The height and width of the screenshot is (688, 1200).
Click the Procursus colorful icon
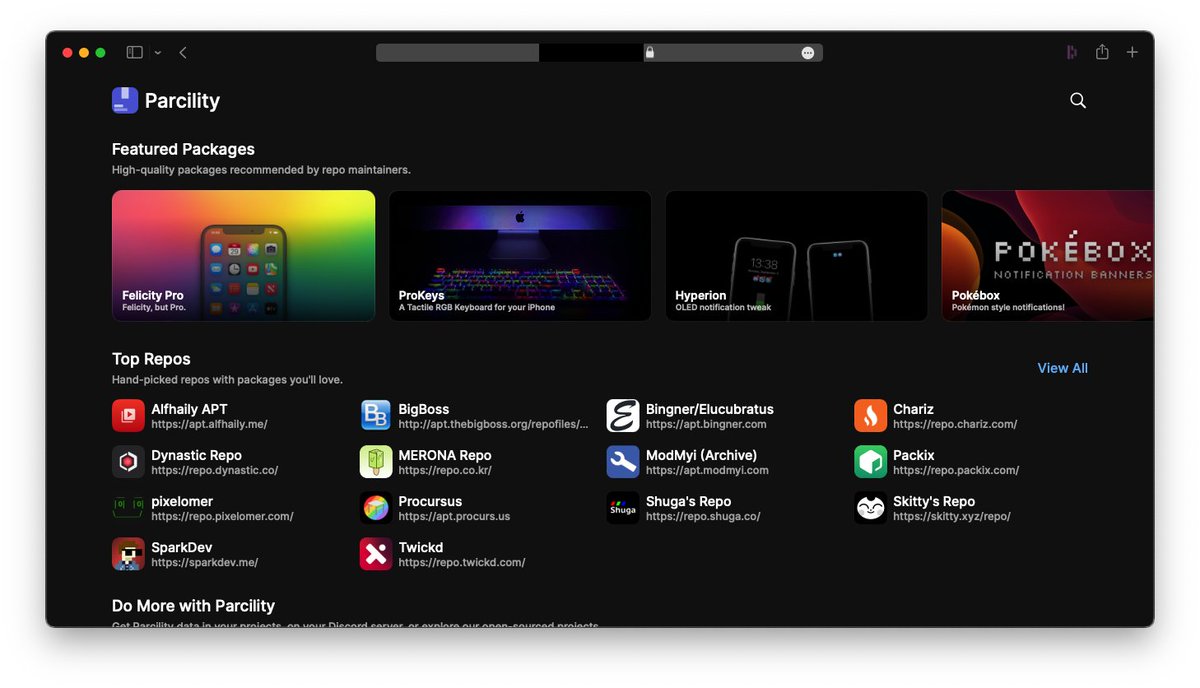pyautogui.click(x=376, y=508)
